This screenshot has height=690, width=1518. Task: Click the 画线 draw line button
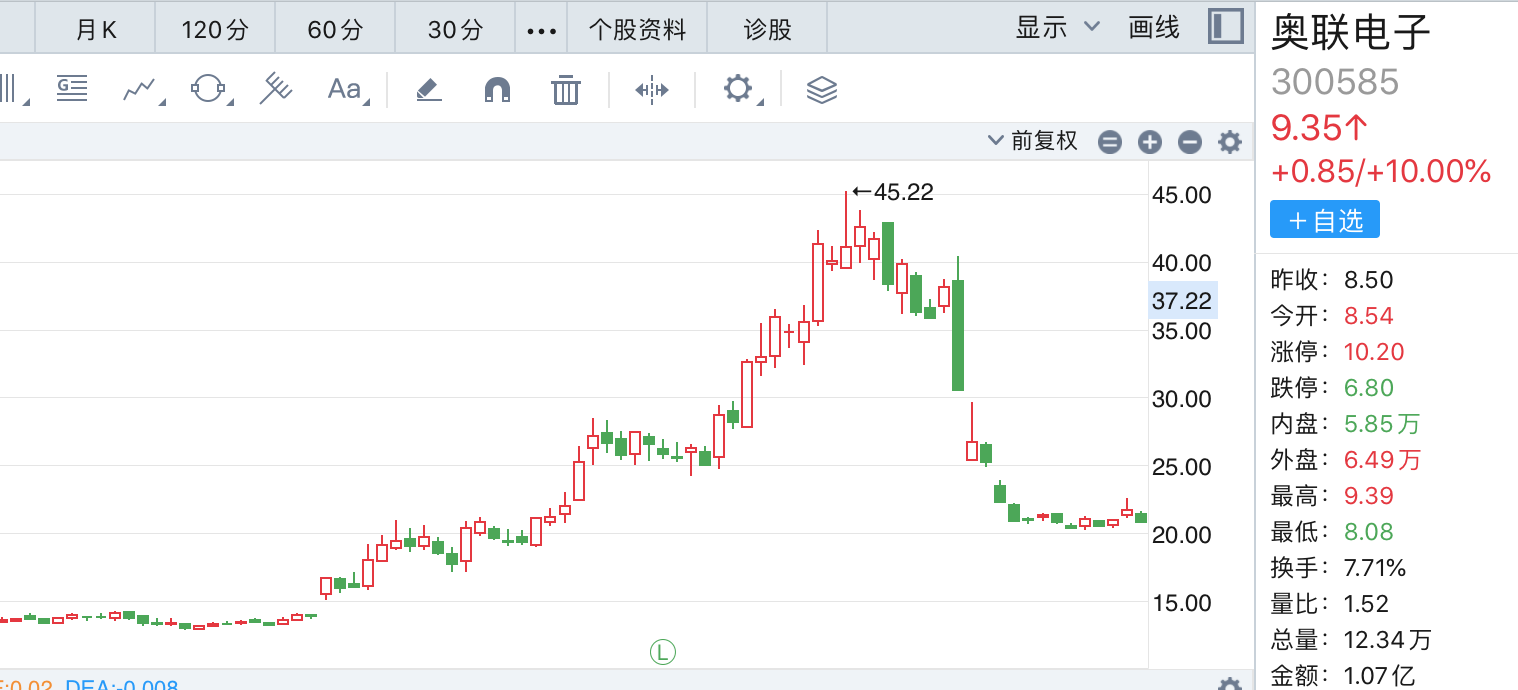click(1154, 28)
